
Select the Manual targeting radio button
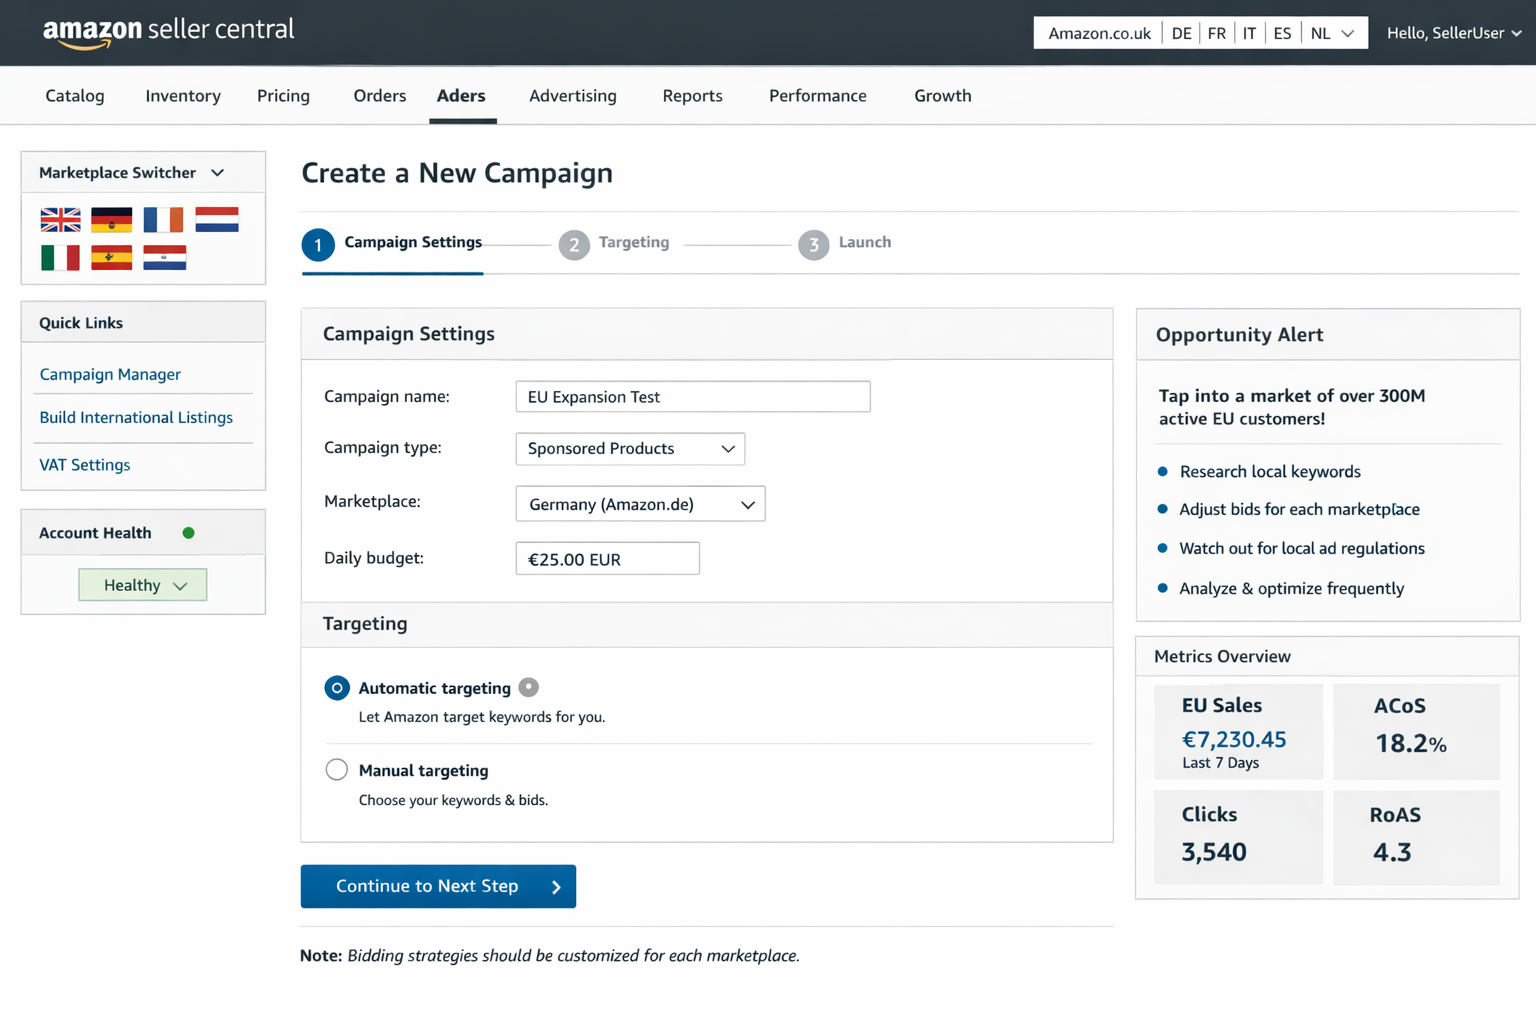[x=337, y=769]
